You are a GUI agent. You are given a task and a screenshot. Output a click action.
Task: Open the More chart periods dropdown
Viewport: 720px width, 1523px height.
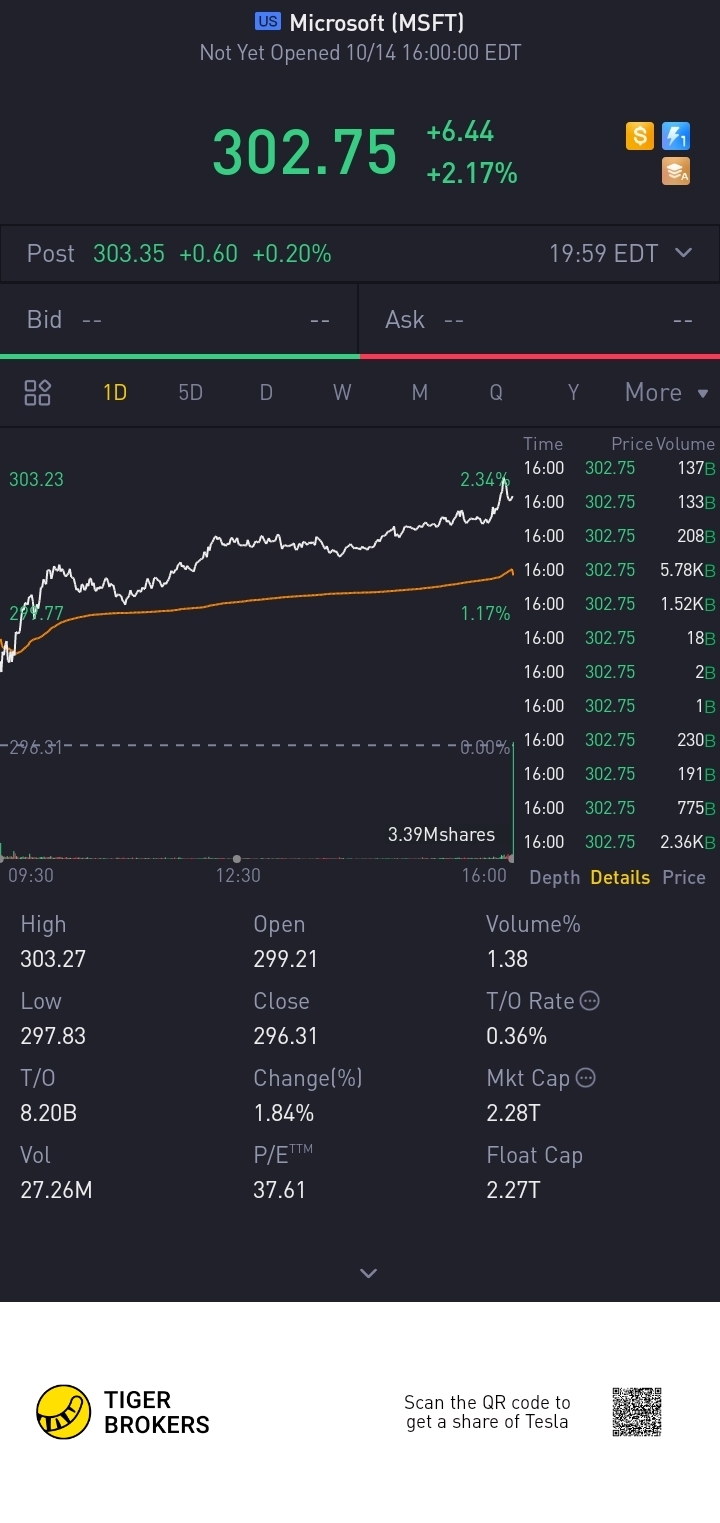(x=667, y=392)
